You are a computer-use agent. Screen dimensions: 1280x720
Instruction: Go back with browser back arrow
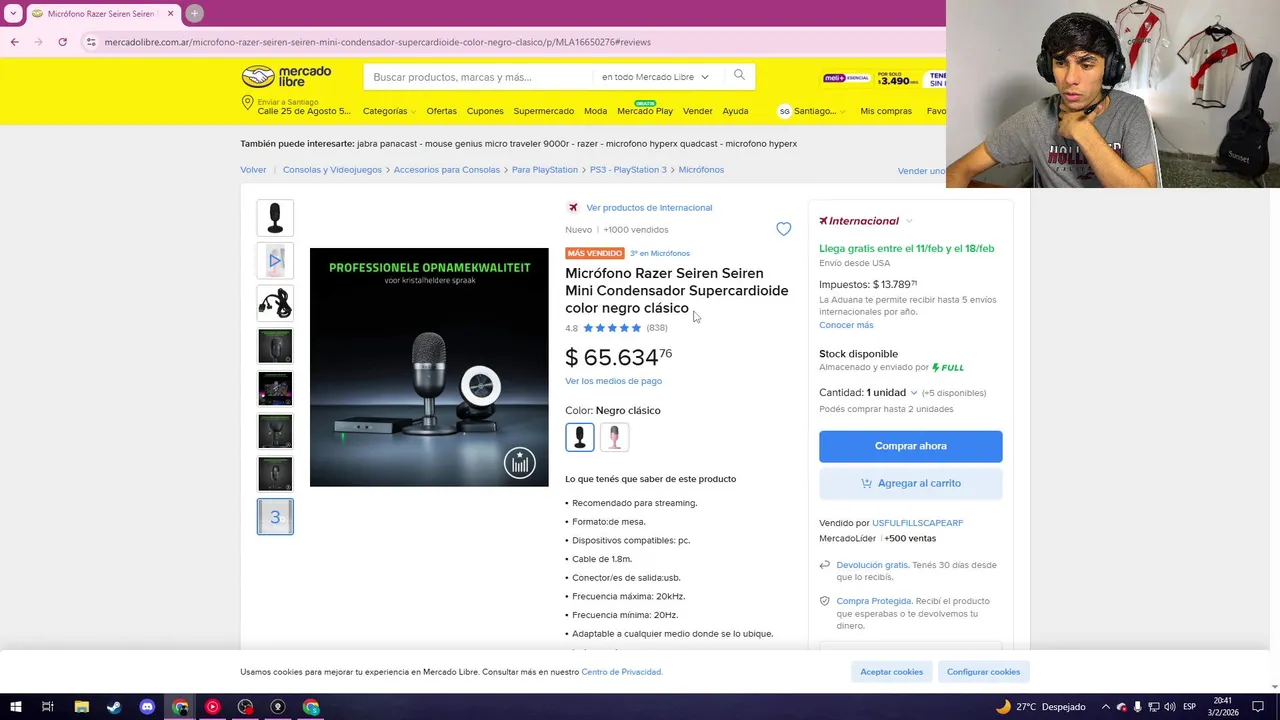(14, 42)
